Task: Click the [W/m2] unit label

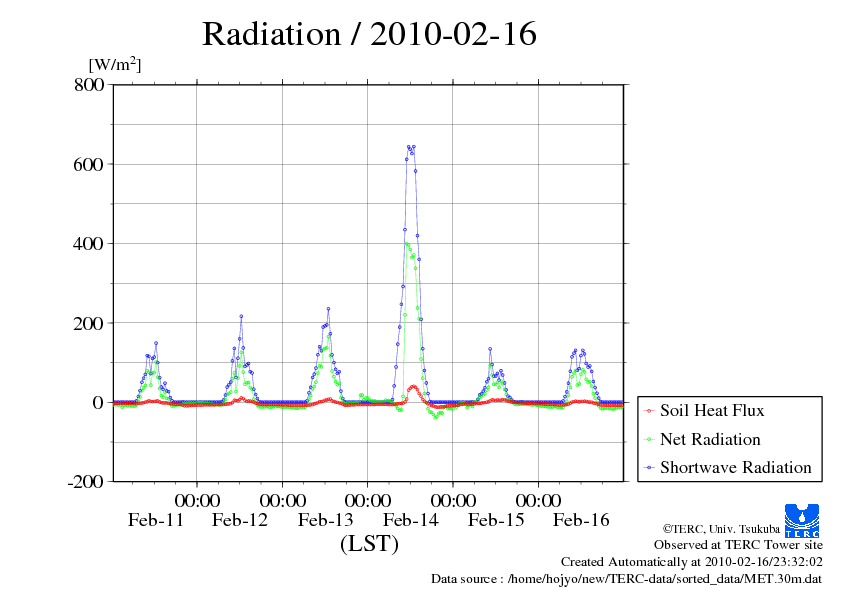Action: pos(114,64)
